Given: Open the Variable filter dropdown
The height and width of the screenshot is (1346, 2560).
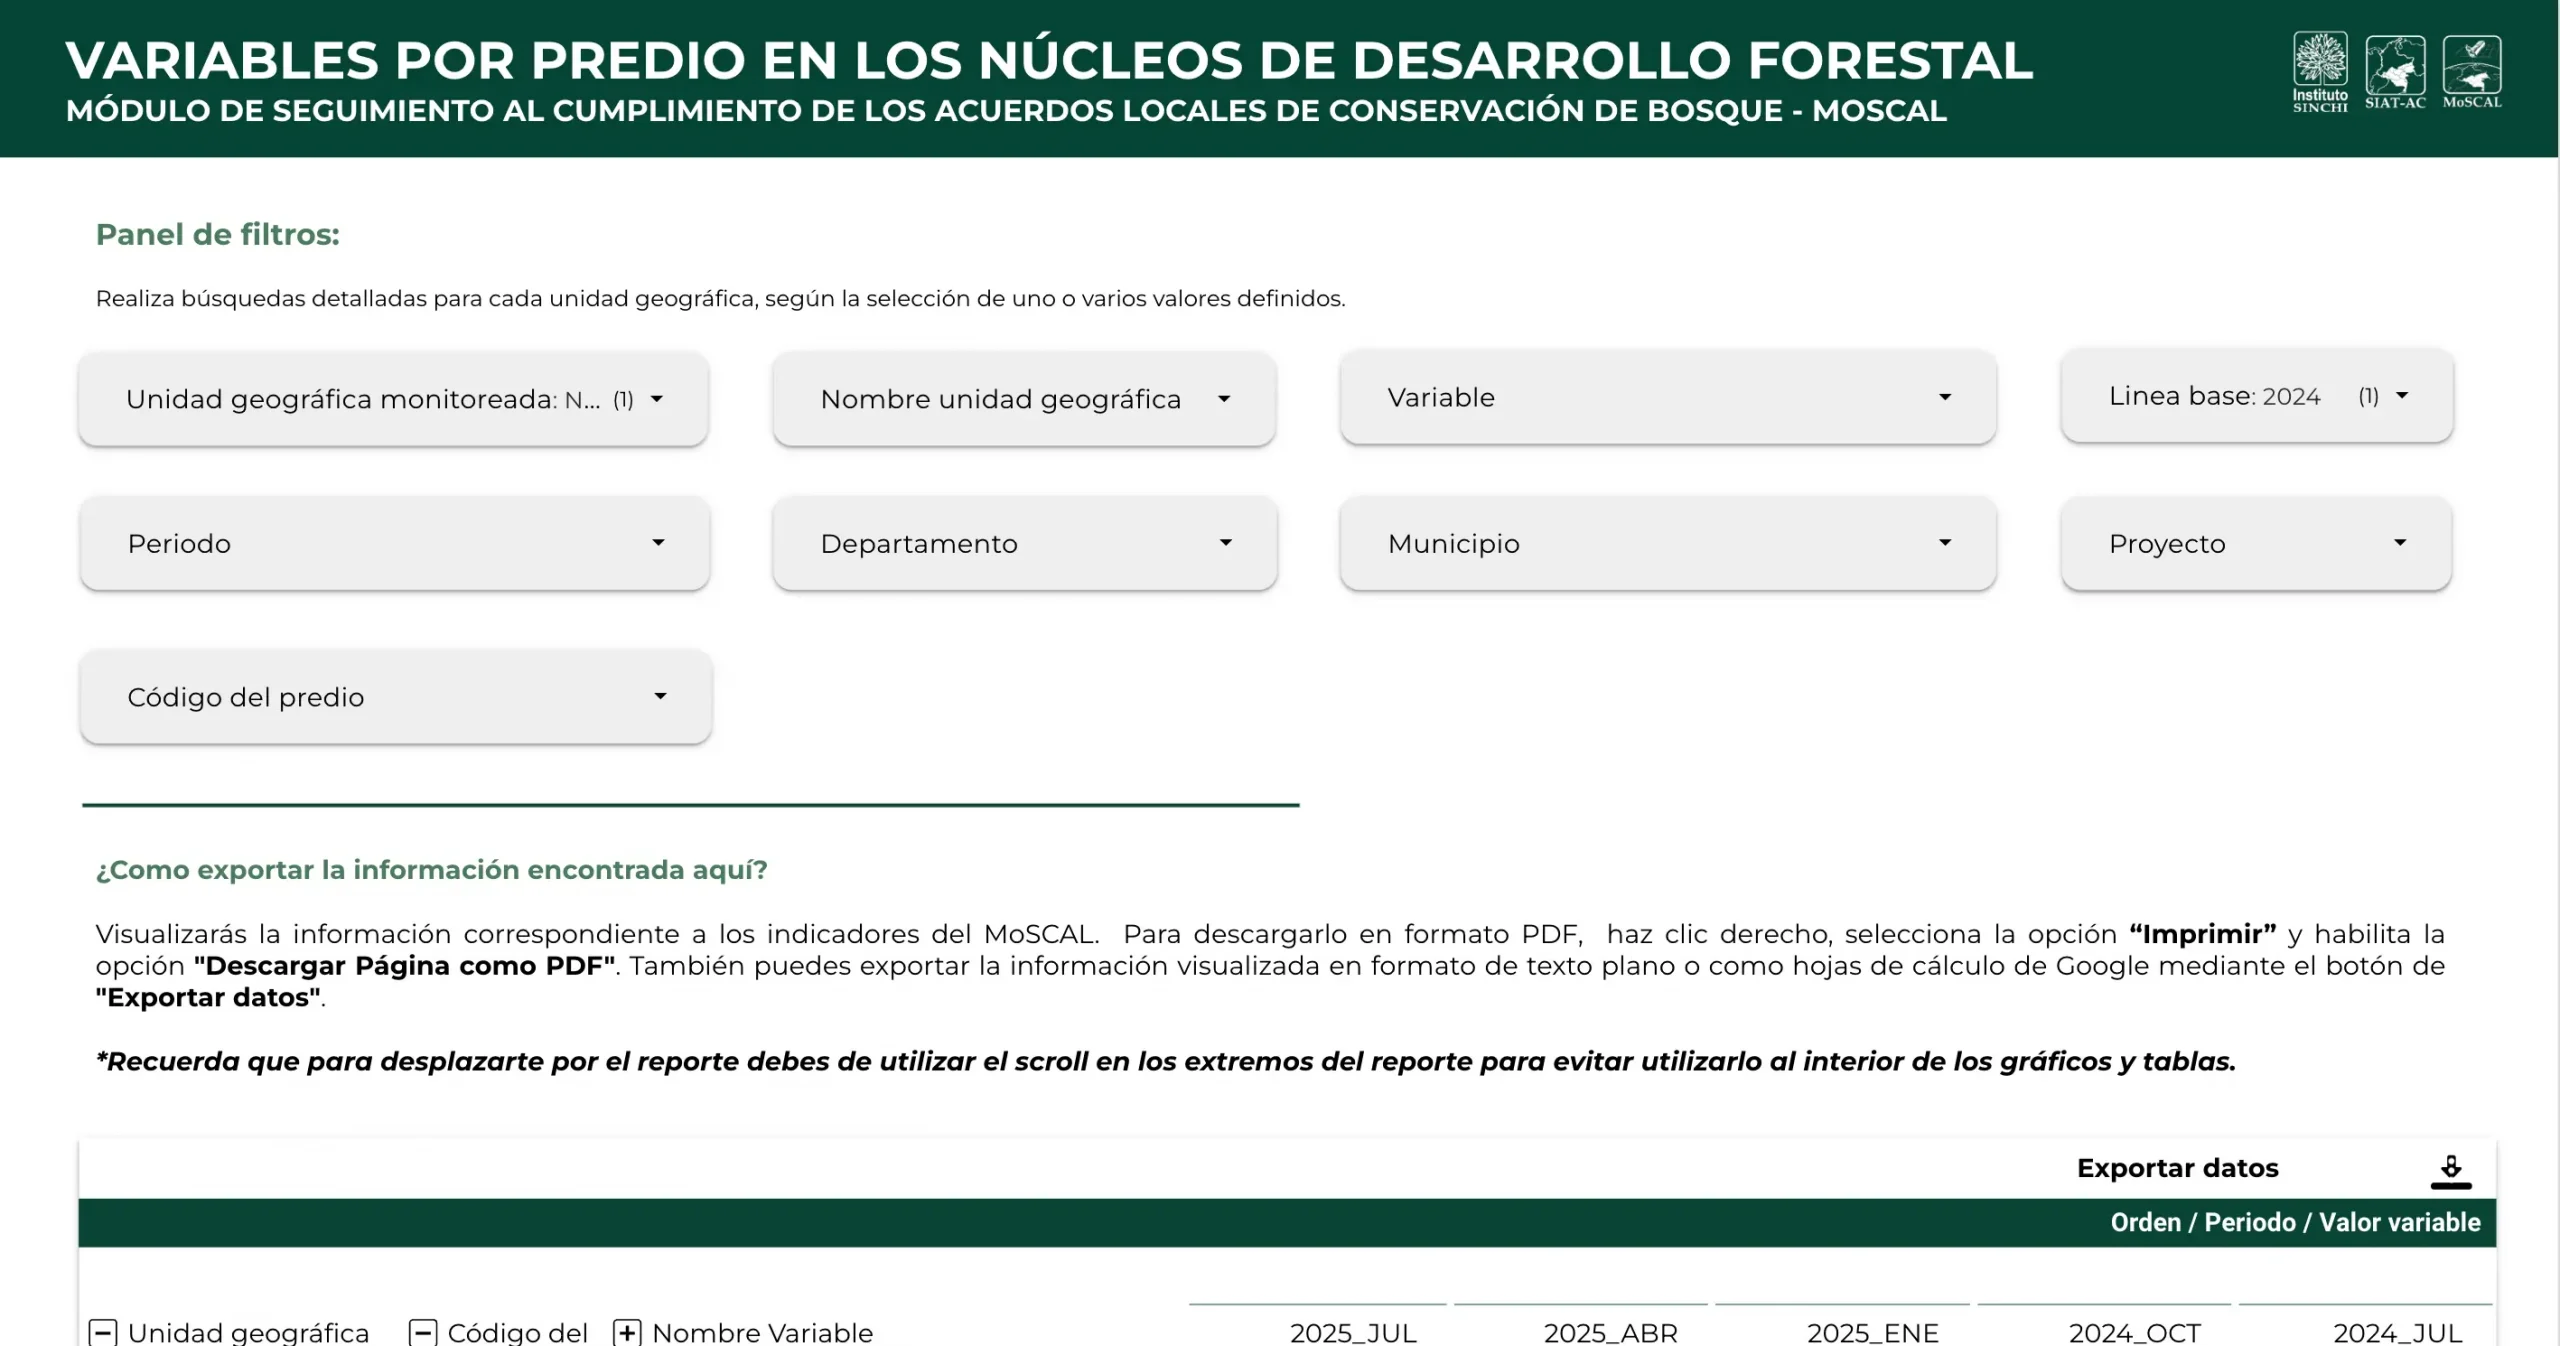Looking at the screenshot, I should tap(1667, 397).
